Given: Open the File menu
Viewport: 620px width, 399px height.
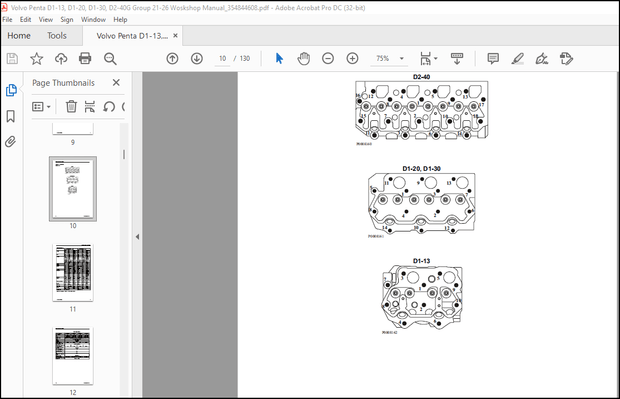Looking at the screenshot, I should [x=7, y=19].
